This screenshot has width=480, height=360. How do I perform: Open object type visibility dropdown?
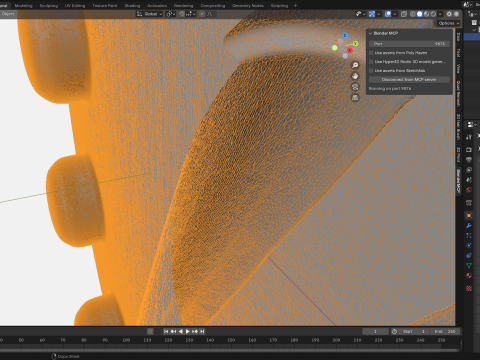(x=360, y=14)
